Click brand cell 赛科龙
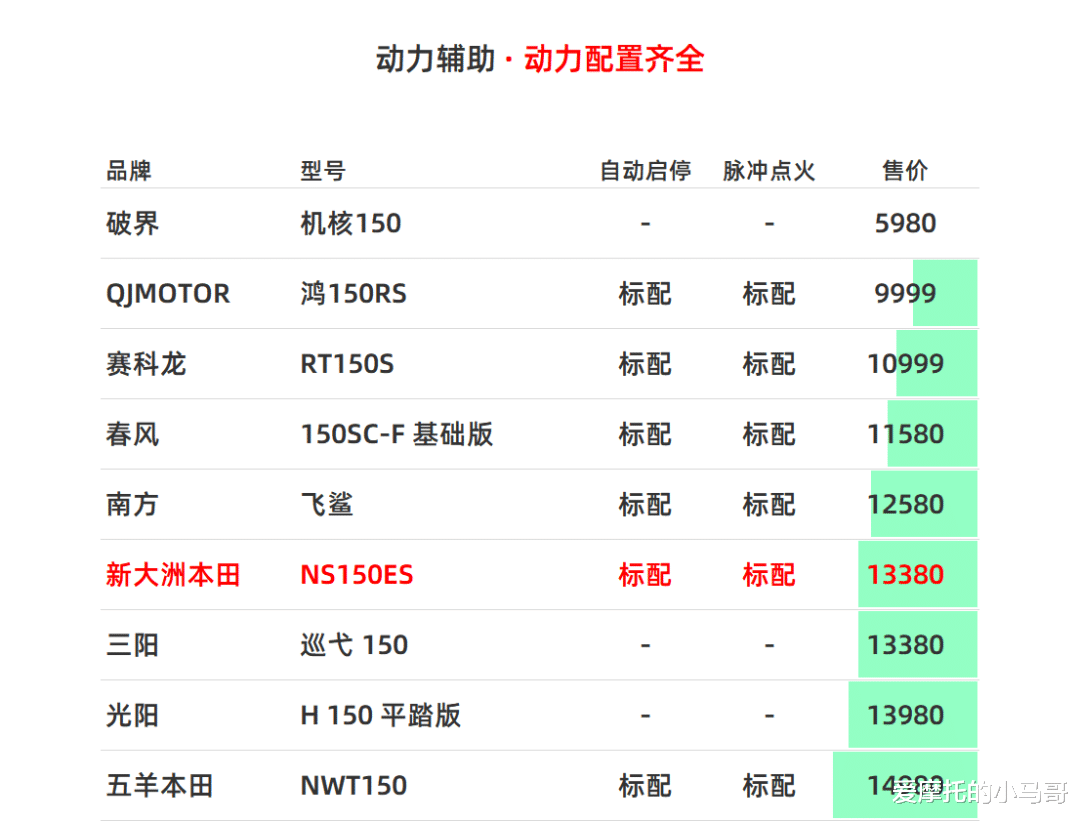1080x821 pixels. point(146,364)
